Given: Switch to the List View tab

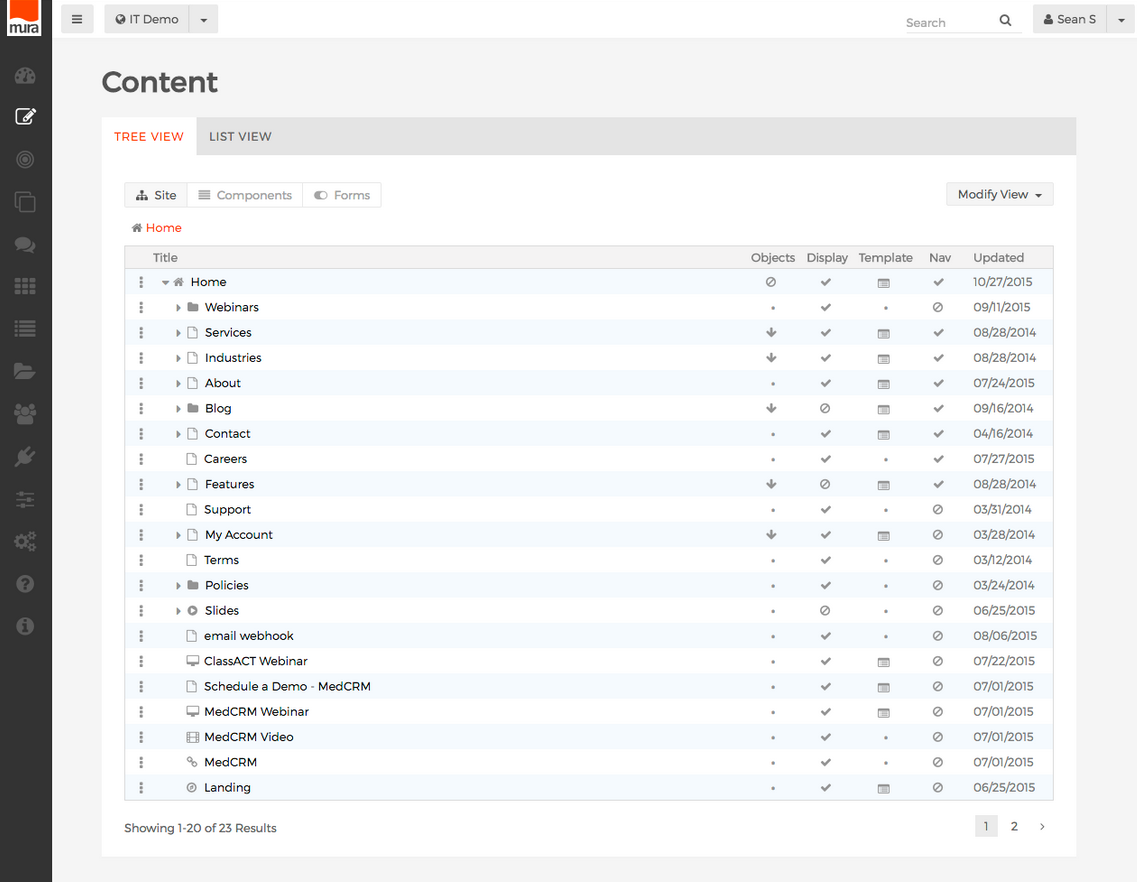Looking at the screenshot, I should [240, 136].
